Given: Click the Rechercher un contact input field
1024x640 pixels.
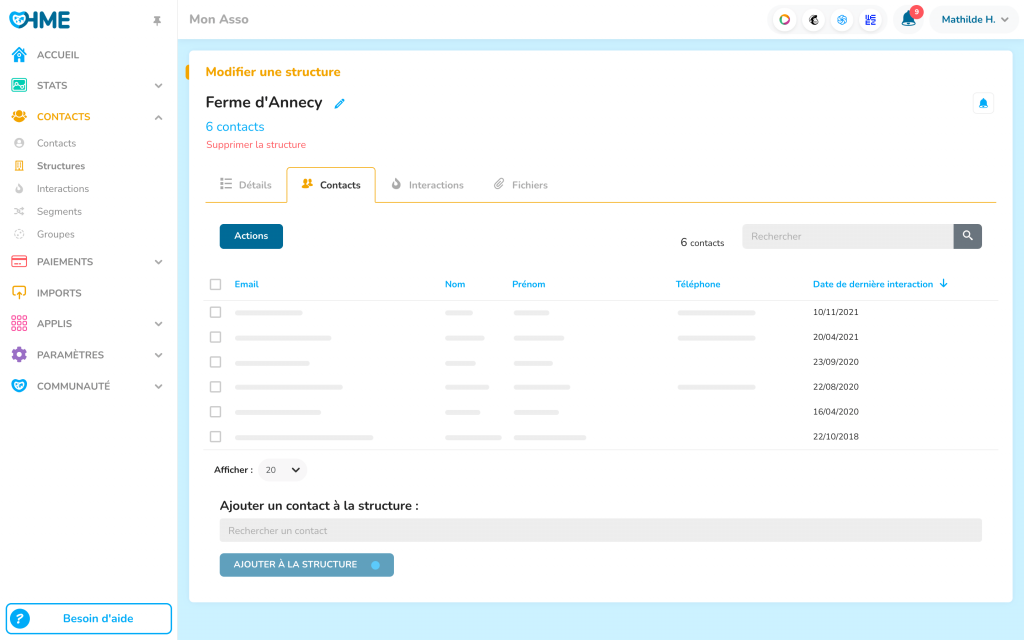Looking at the screenshot, I should (x=600, y=530).
